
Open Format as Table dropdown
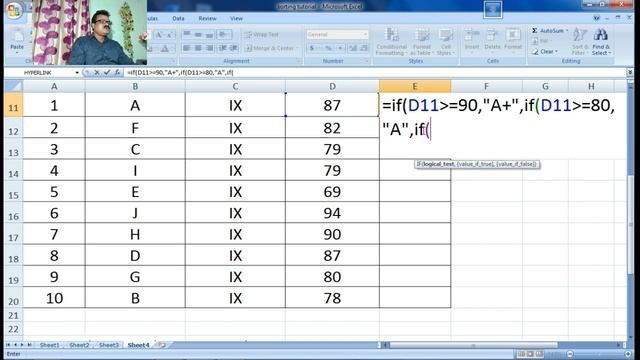coord(421,42)
